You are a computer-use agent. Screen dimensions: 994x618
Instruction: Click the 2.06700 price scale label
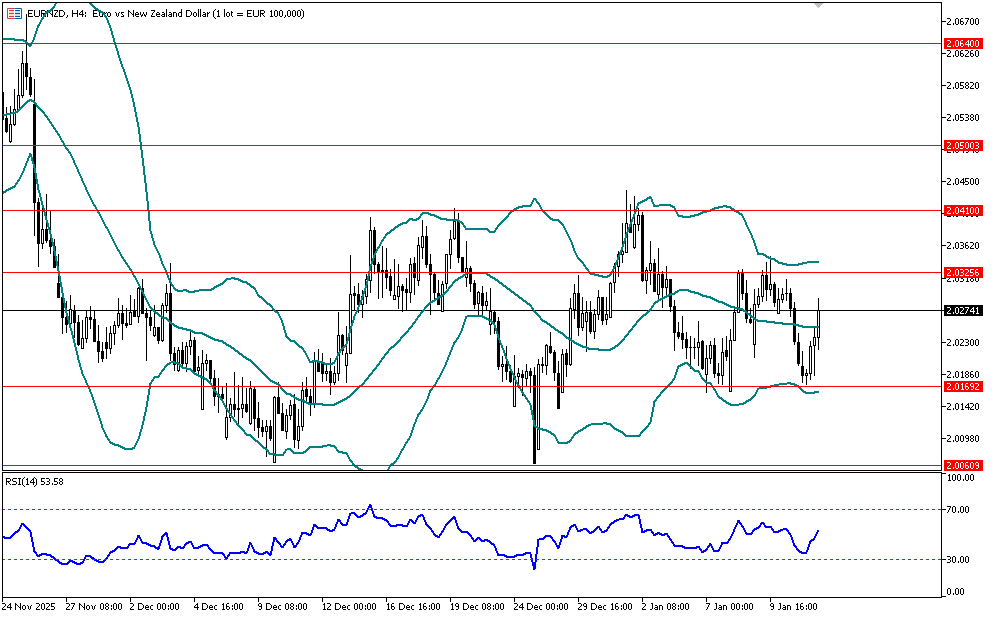(964, 21)
